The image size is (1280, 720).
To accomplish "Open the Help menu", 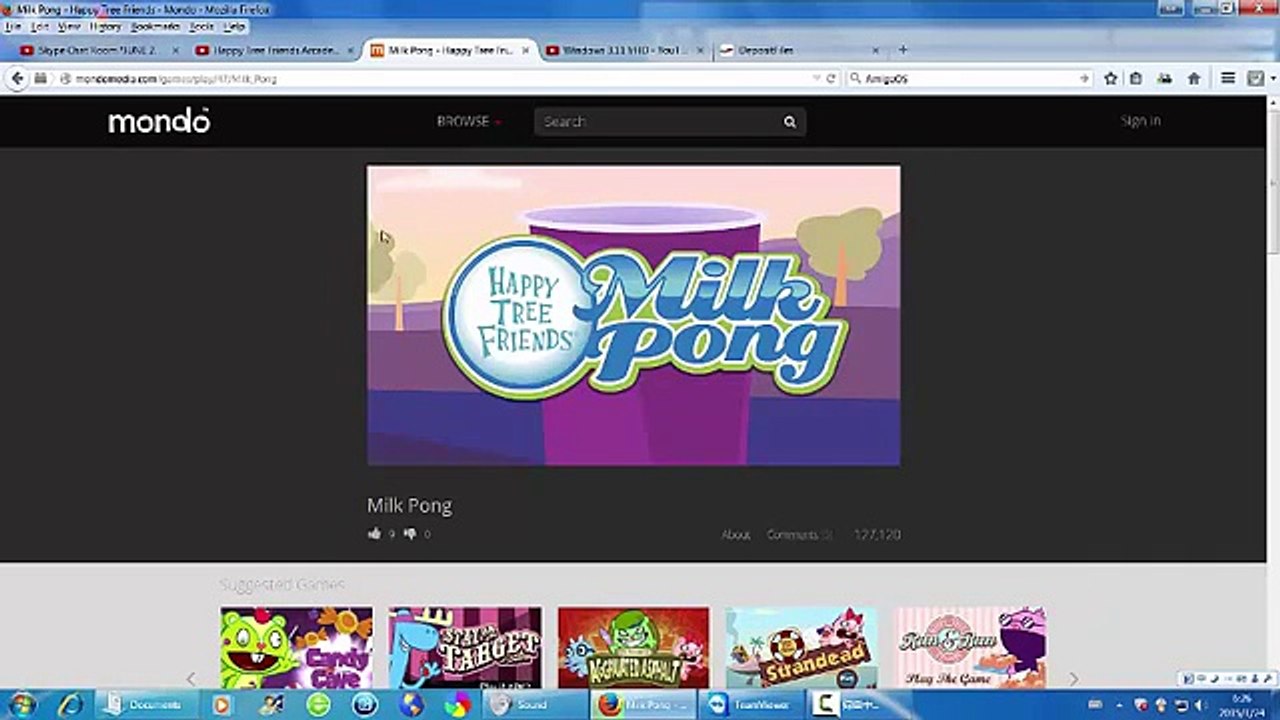I will pyautogui.click(x=234, y=27).
